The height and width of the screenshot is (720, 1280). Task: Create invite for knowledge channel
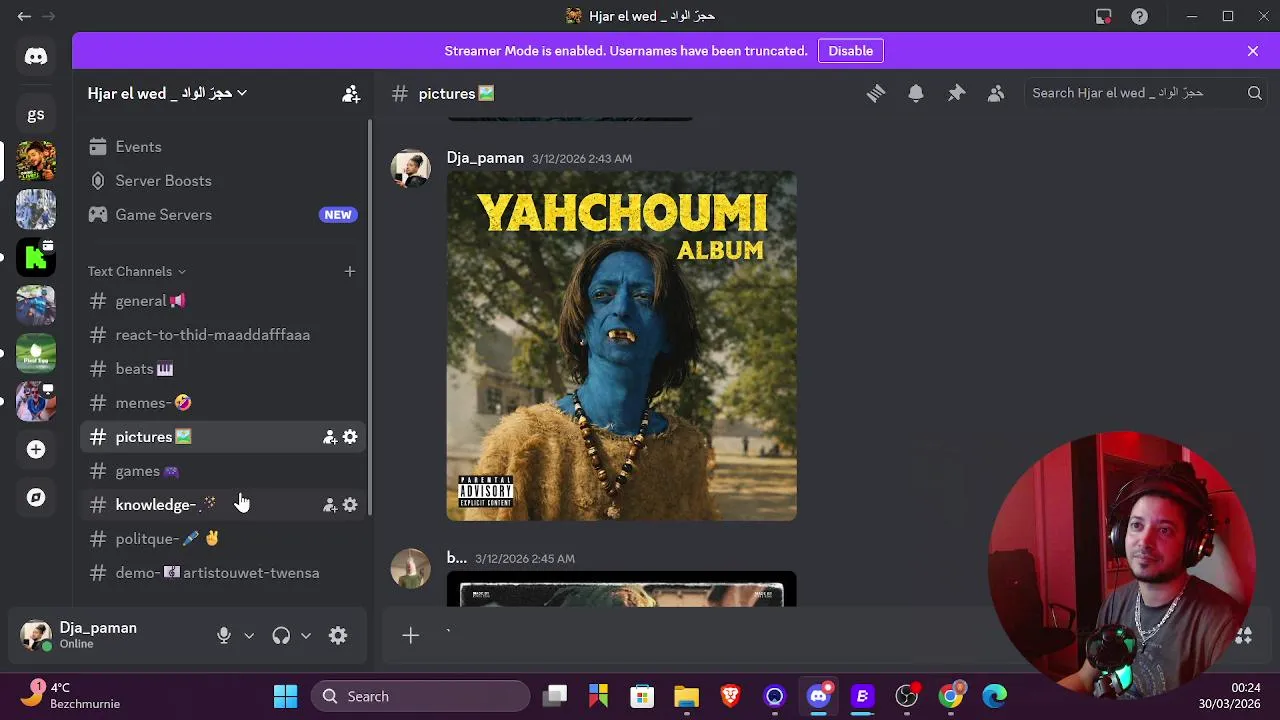tap(330, 505)
